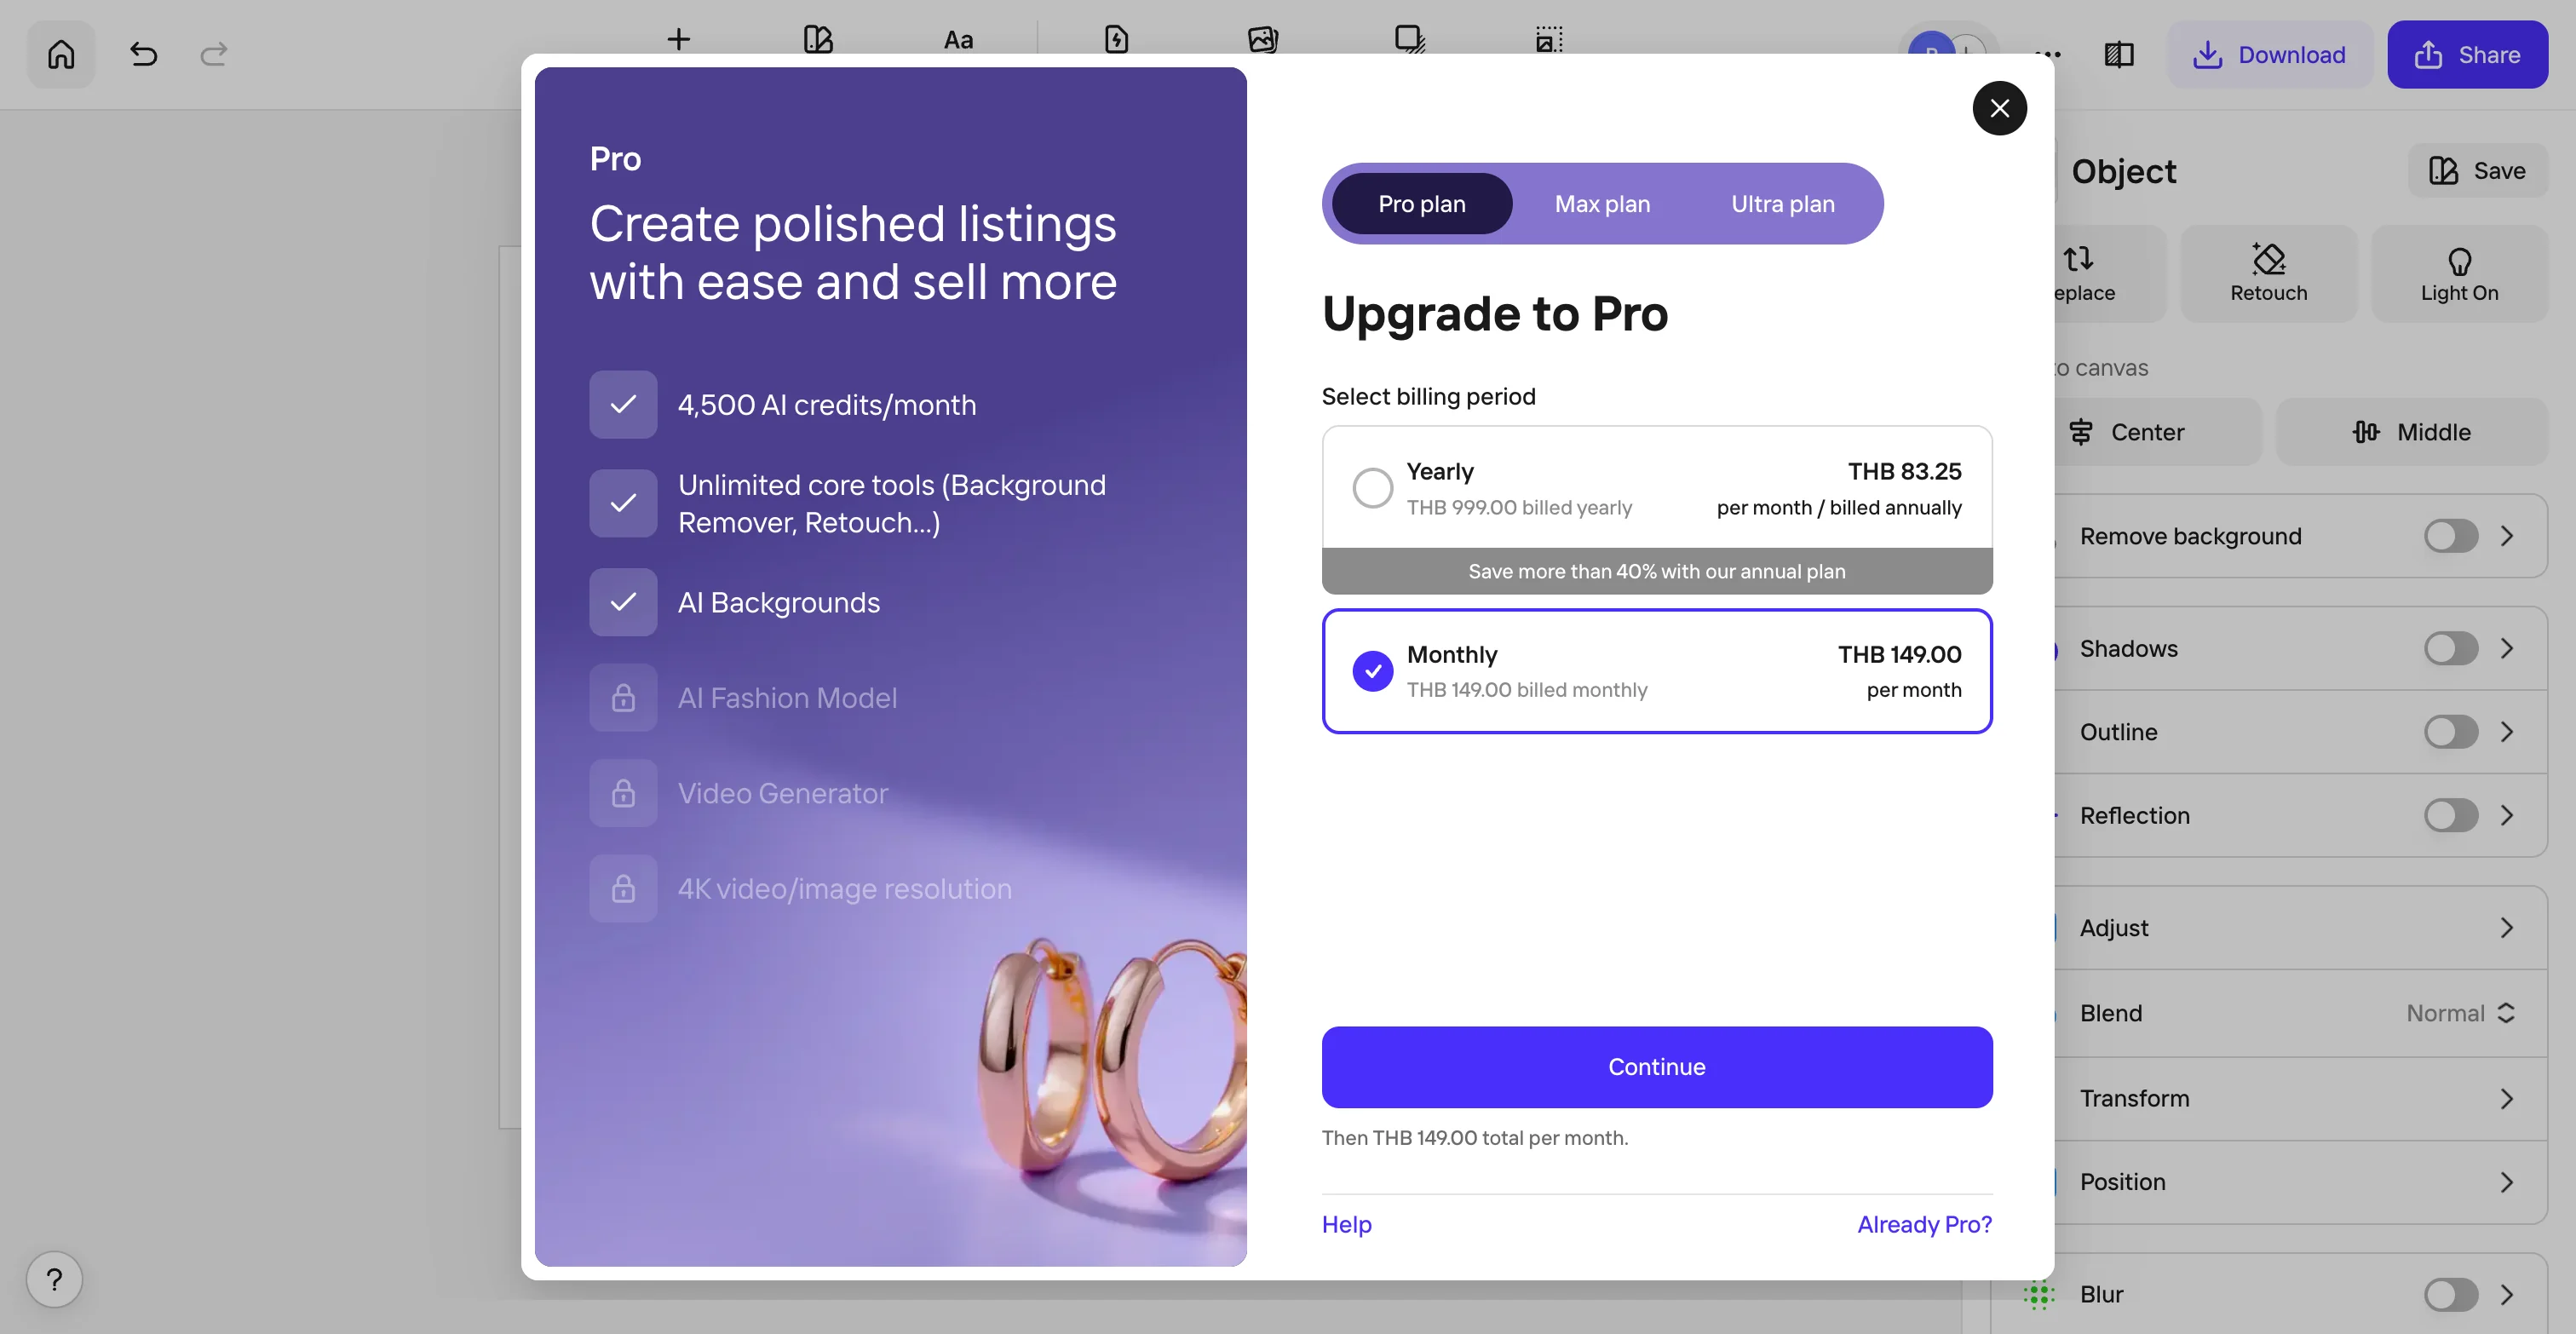Toggle the Shadows switch

(x=2450, y=648)
